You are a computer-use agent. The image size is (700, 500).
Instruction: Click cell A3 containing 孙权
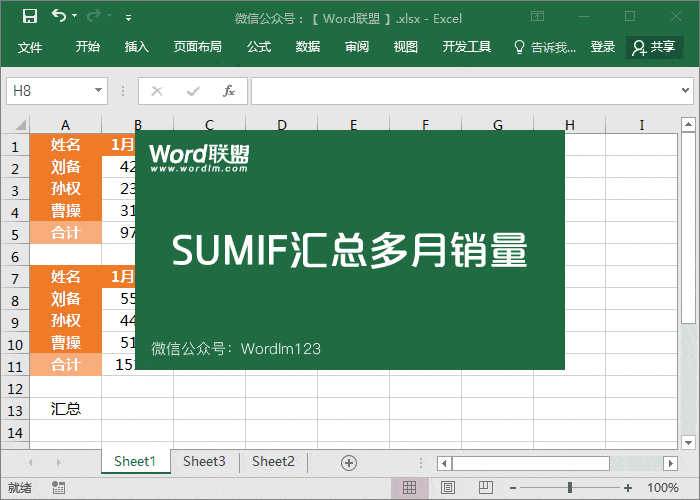(66, 188)
